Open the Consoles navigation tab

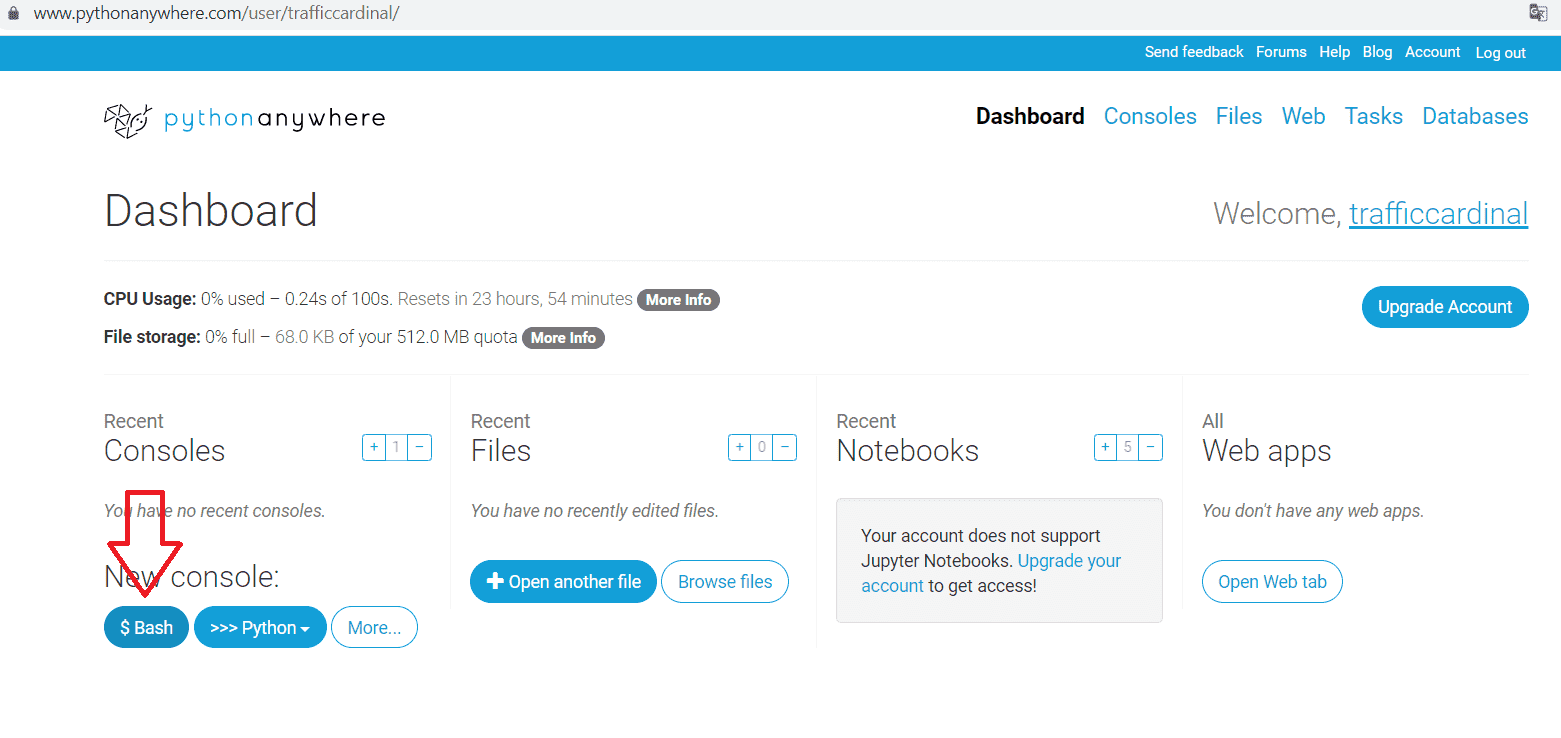point(1150,116)
